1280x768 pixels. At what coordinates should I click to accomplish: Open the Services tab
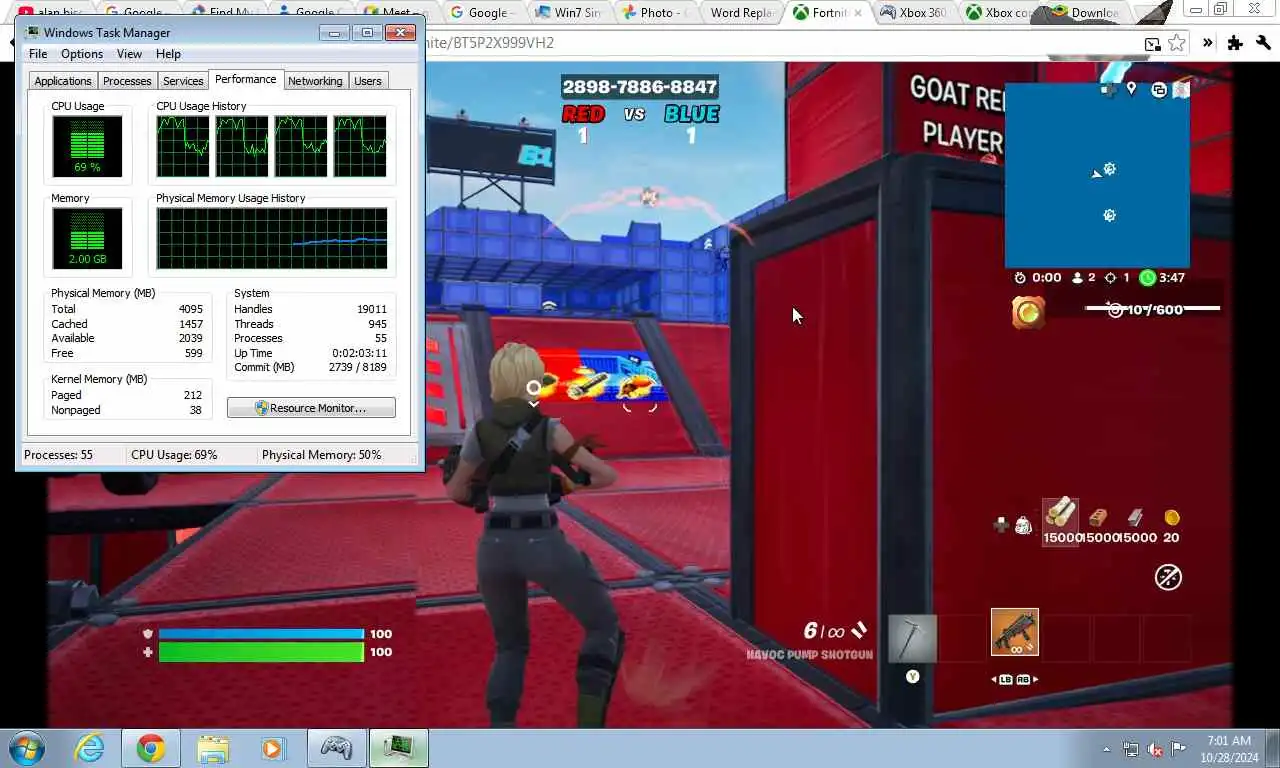(x=183, y=81)
